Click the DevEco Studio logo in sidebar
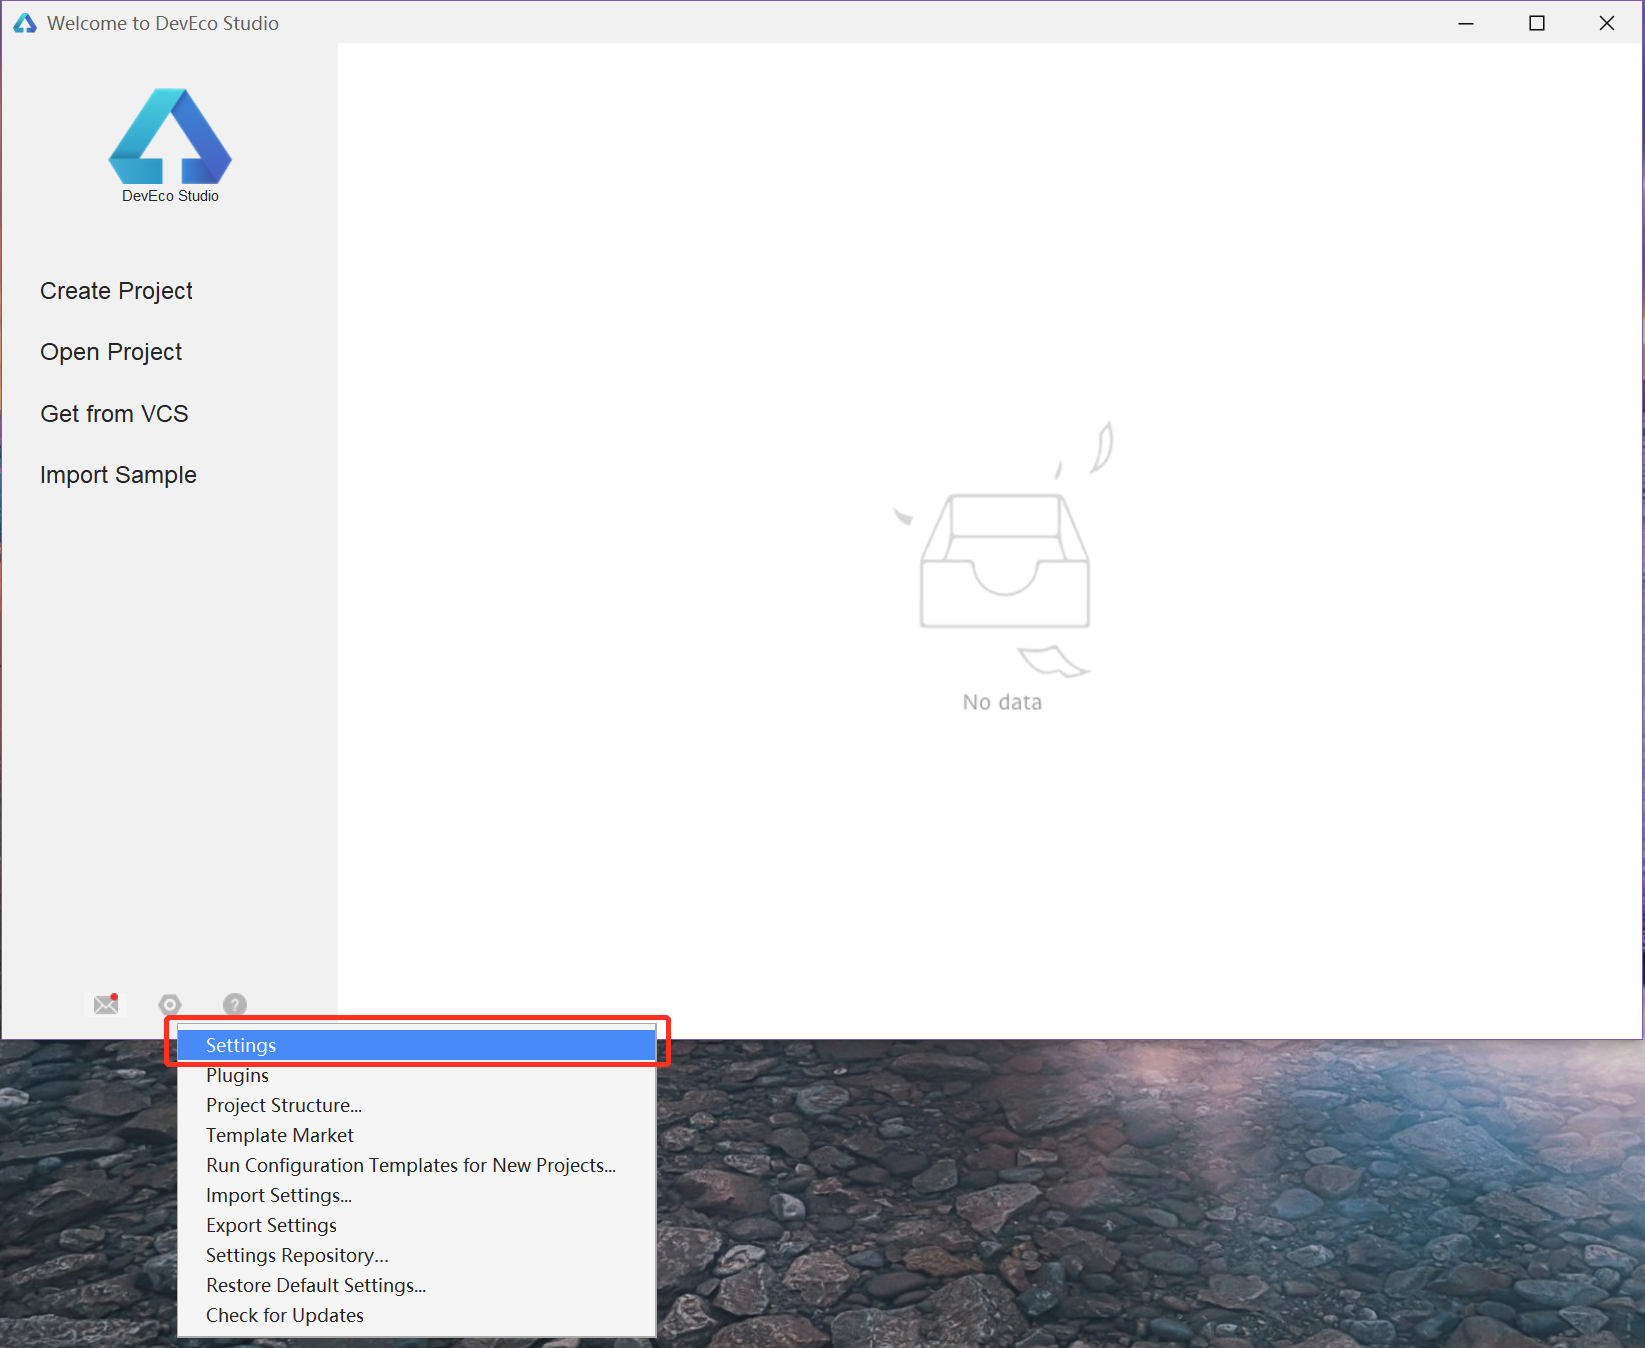The width and height of the screenshot is (1645, 1348). [170, 136]
